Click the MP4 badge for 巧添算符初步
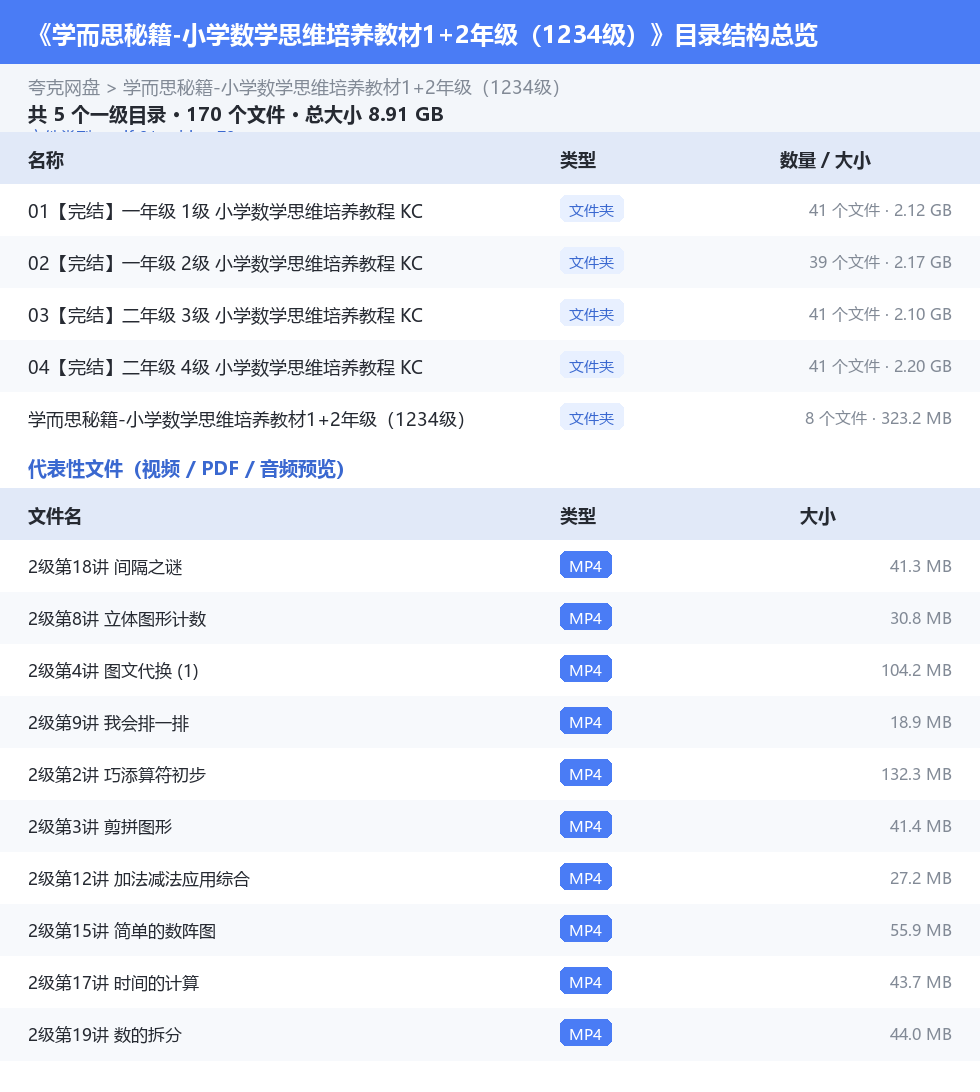The height and width of the screenshot is (1092, 980). pyautogui.click(x=586, y=773)
